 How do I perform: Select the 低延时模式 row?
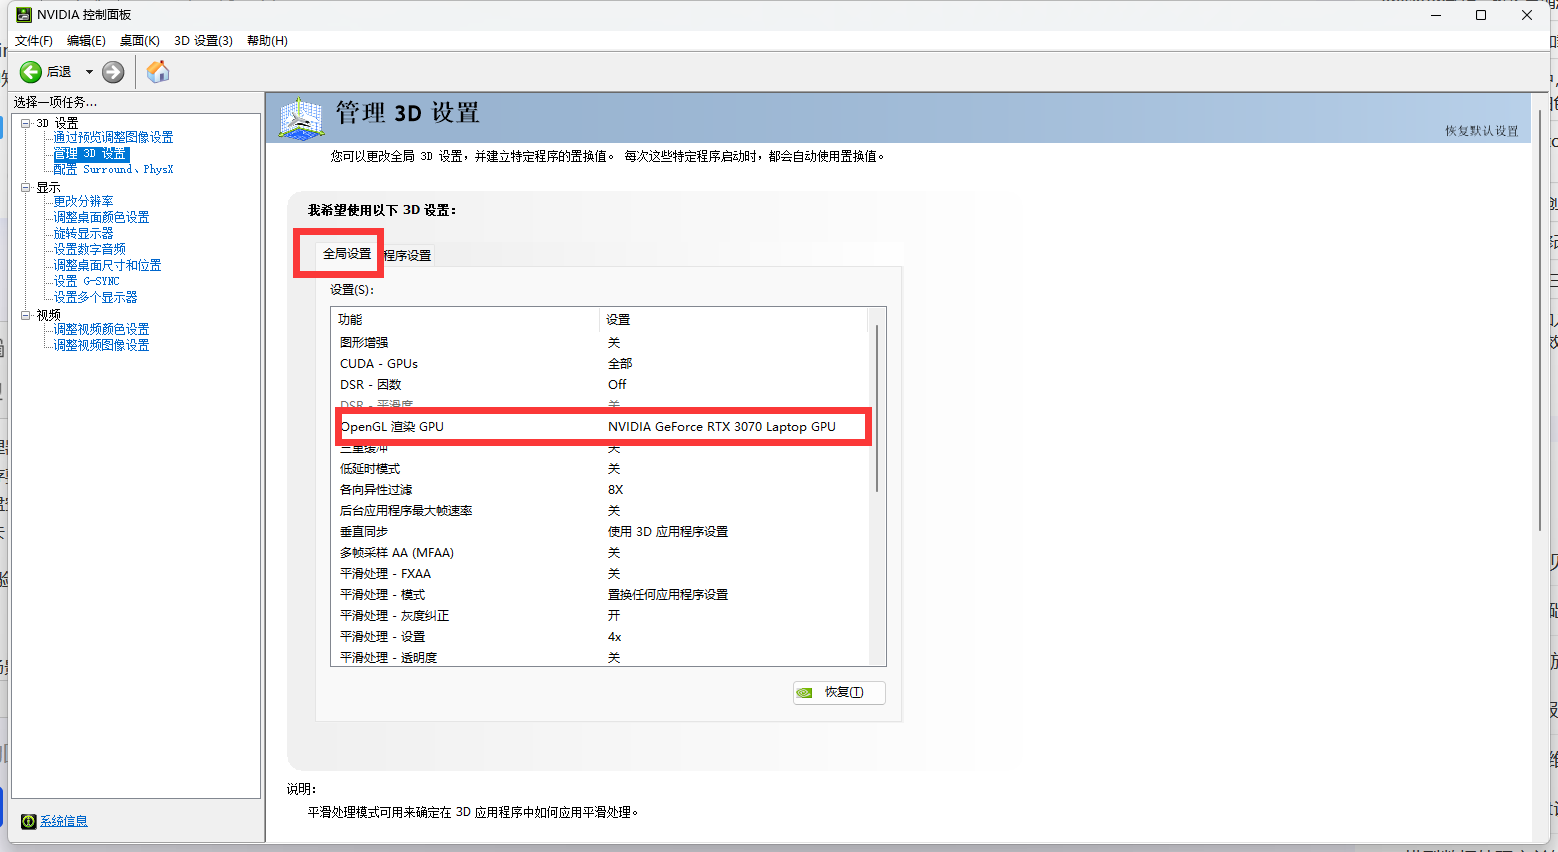[600, 469]
